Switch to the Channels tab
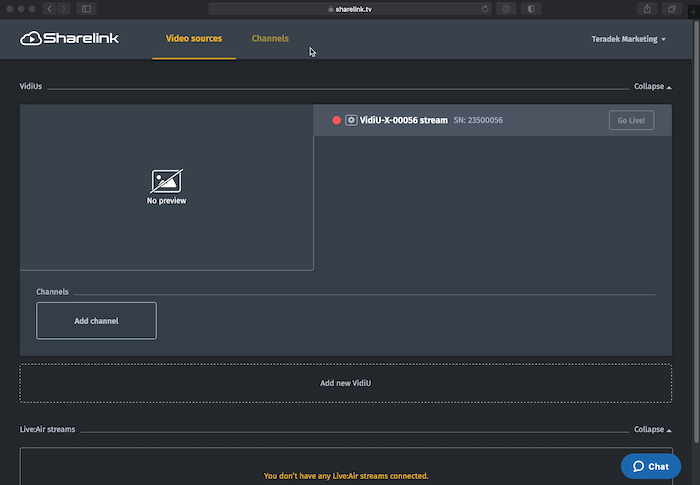Image resolution: width=700 pixels, height=485 pixels. click(270, 39)
